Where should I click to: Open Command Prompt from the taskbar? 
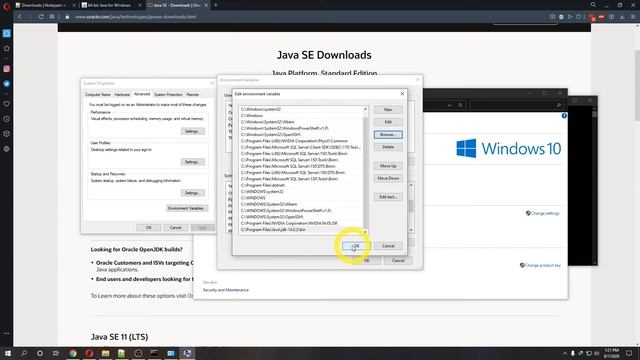click(x=154, y=353)
